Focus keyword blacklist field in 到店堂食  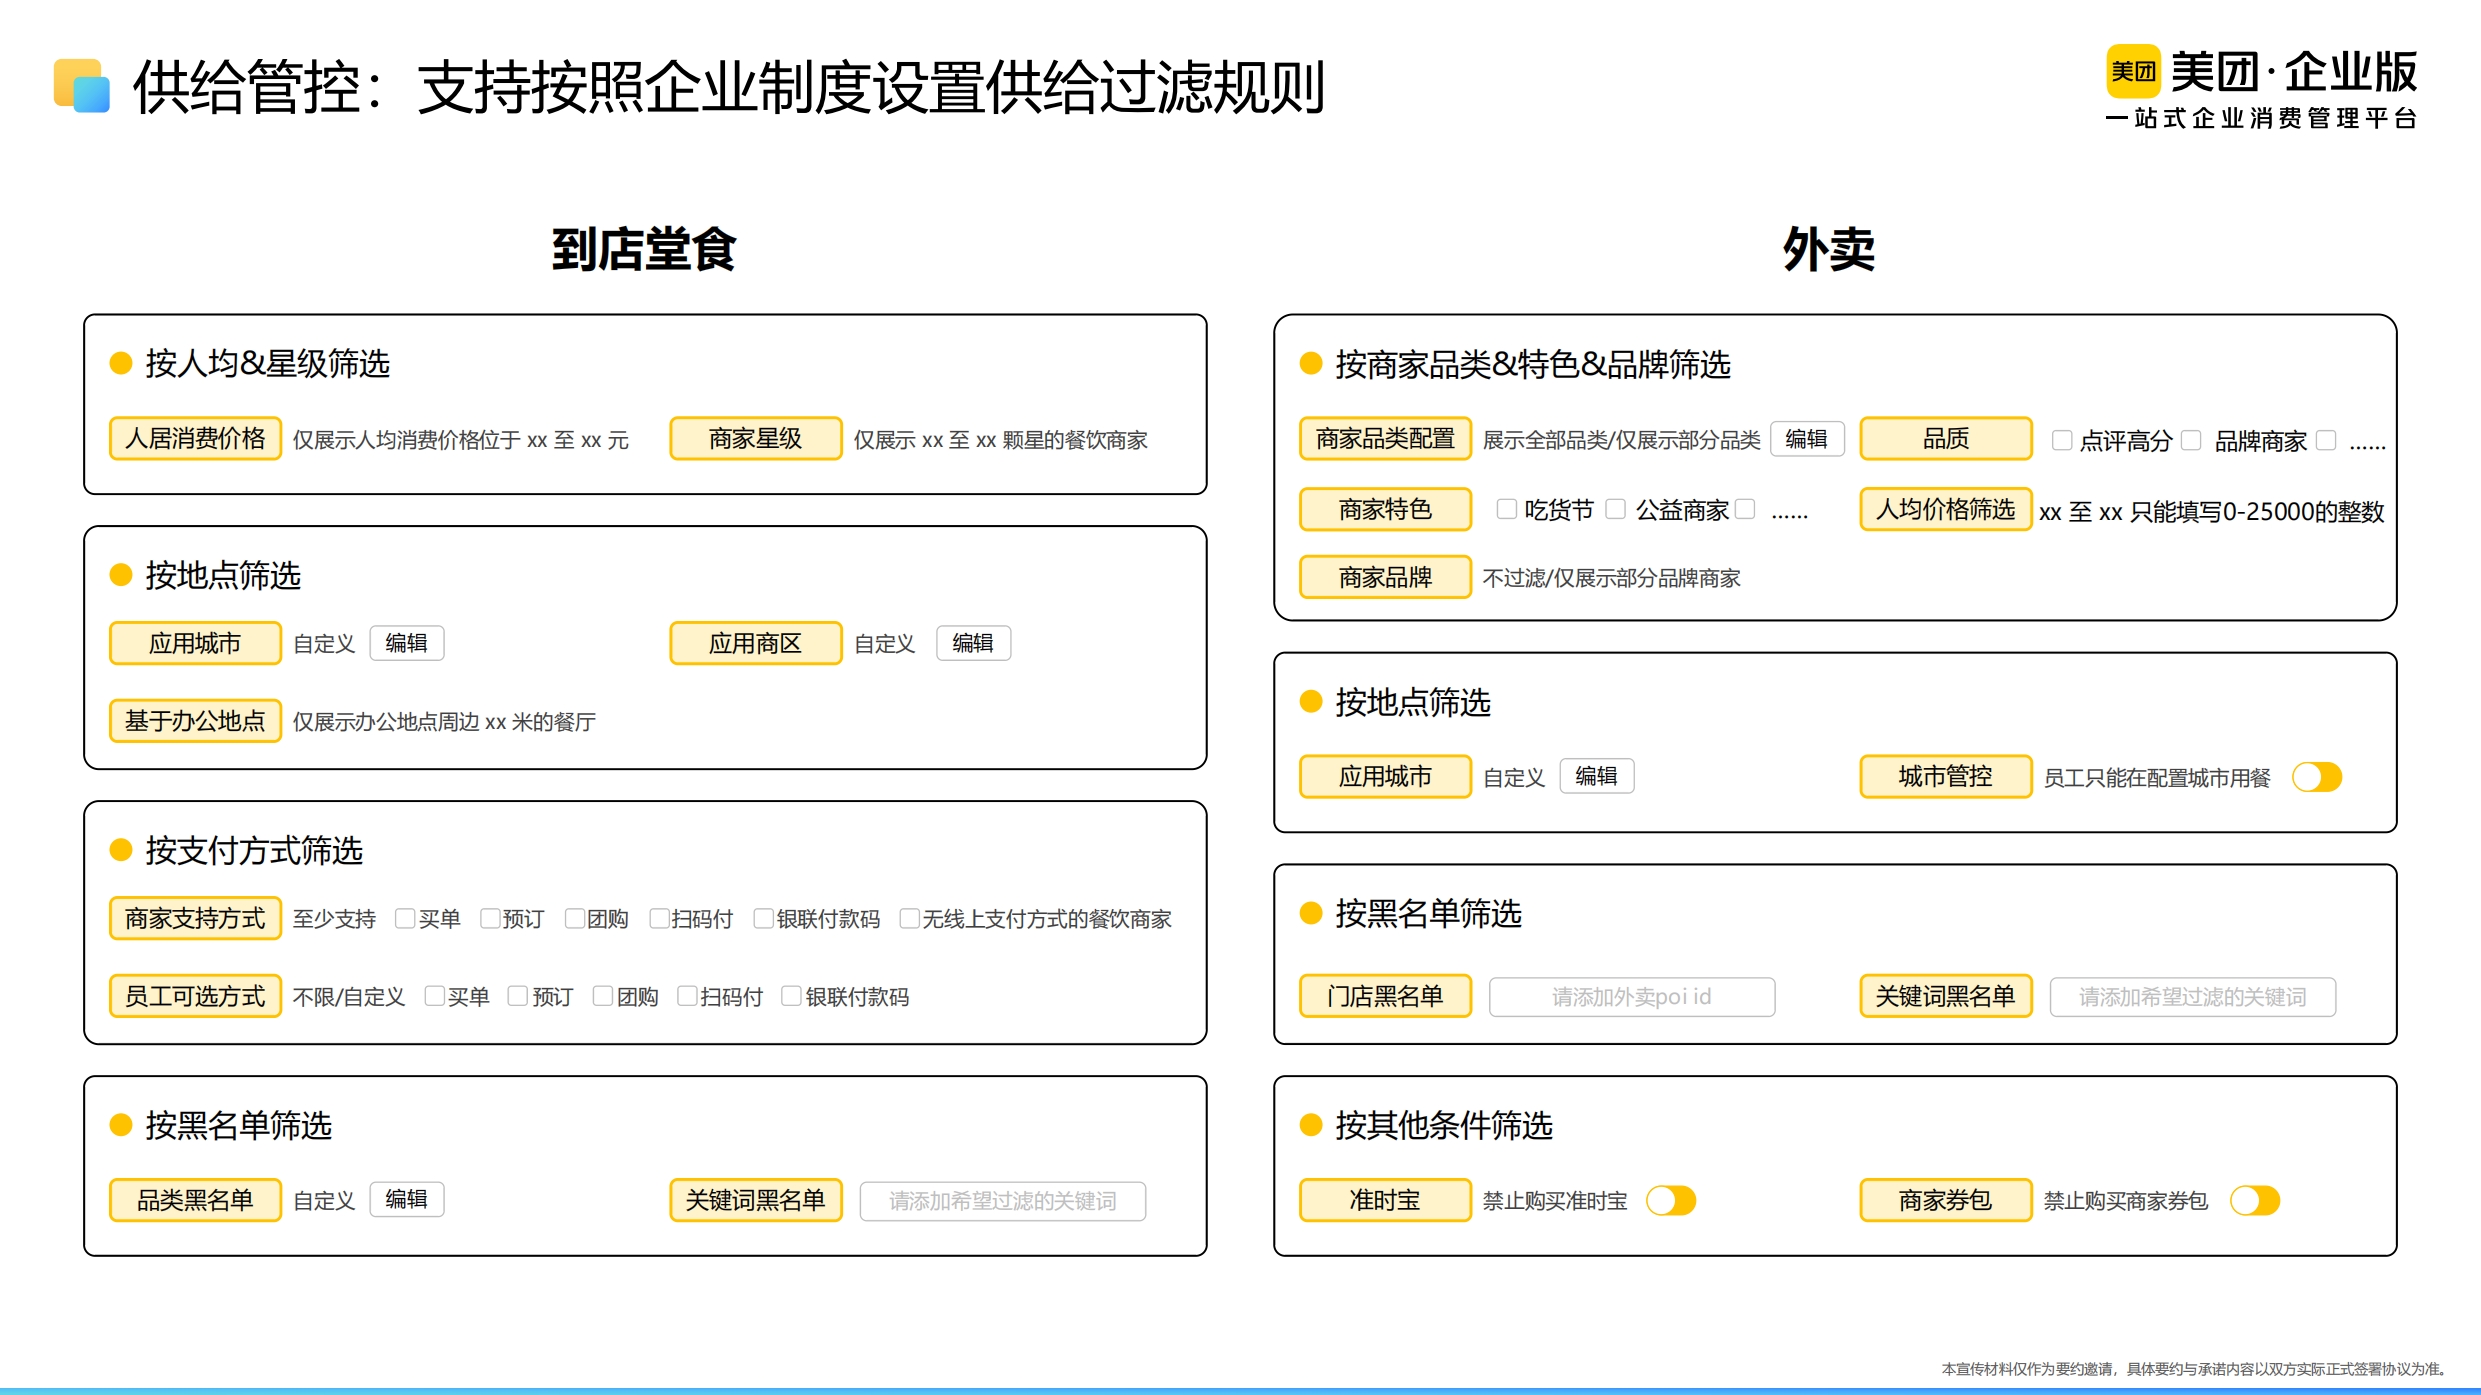coord(1003,1201)
